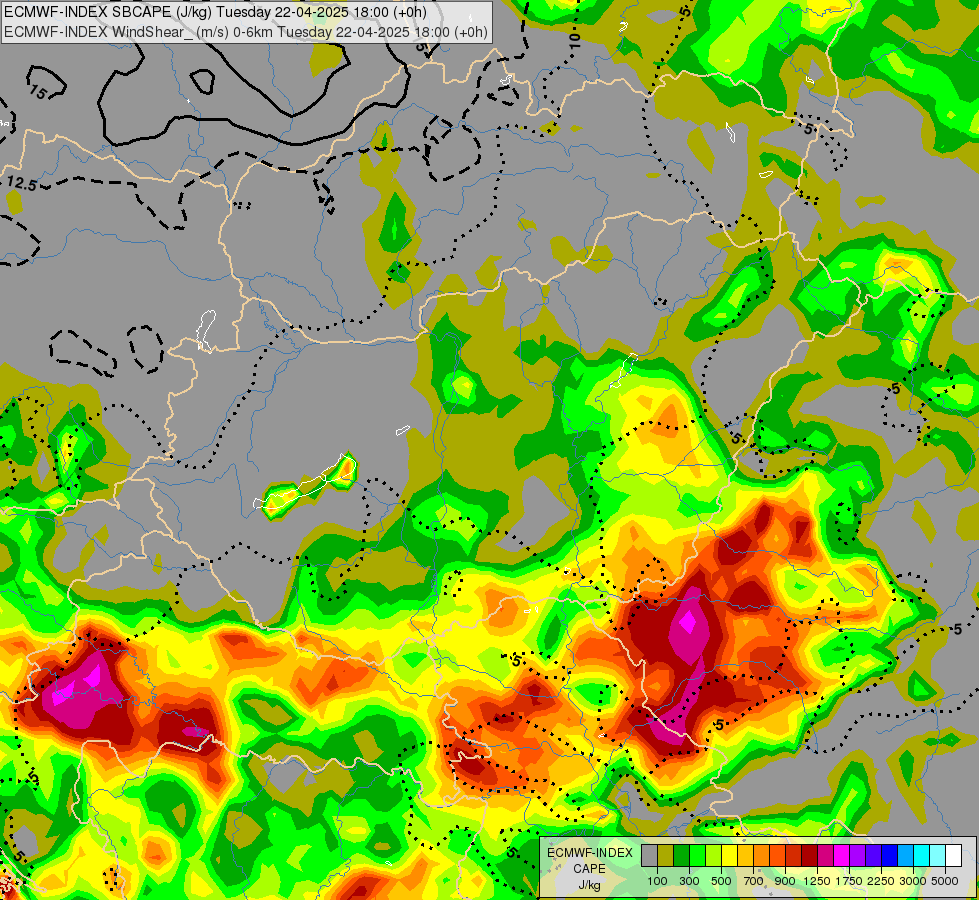Click the ECMWF-INDEX SBCAPE title line

click(x=214, y=12)
